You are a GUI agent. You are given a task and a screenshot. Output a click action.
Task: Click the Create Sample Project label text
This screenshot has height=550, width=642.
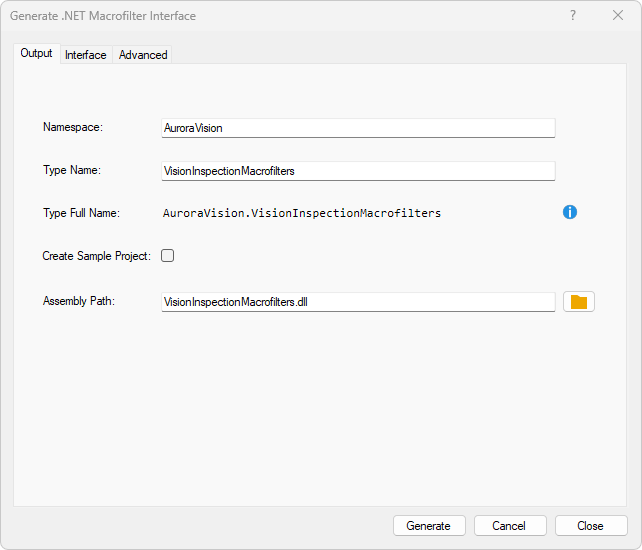tap(96, 256)
